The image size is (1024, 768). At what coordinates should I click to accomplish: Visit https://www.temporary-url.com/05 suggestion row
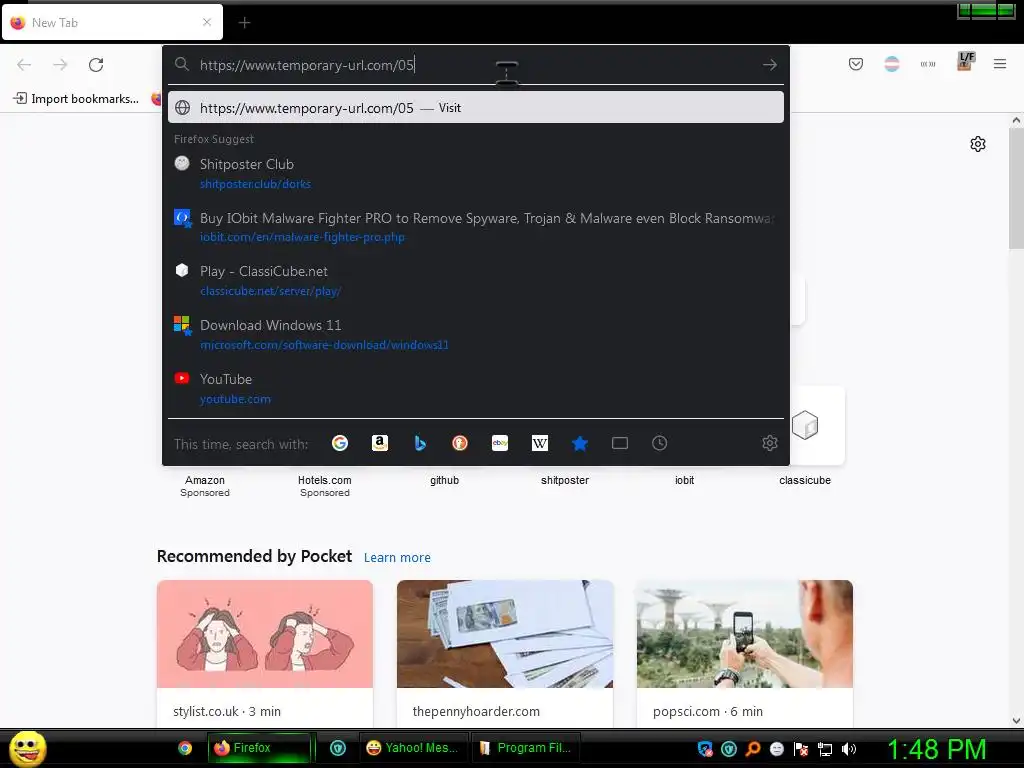pos(475,108)
